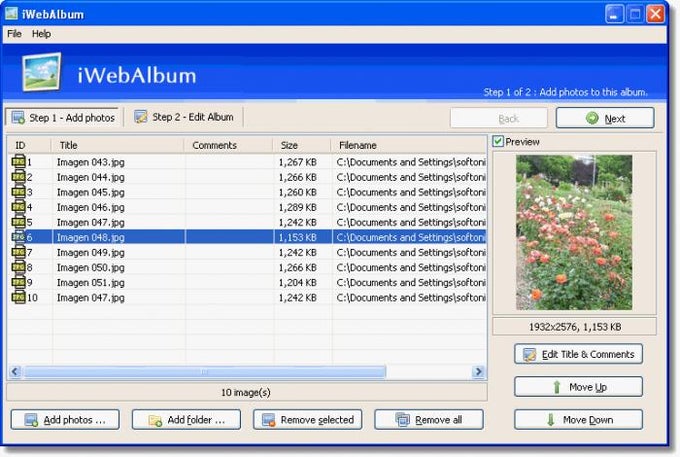Open the File menu
680x457 pixels.
tap(14, 34)
